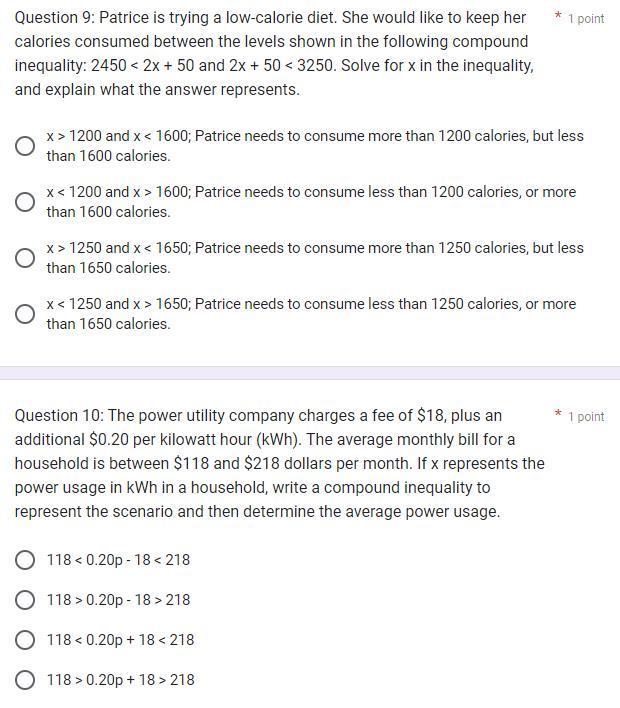
Task: Pick the radio circle for "x > 1250 and x < 1650"
Action: tap(26, 258)
